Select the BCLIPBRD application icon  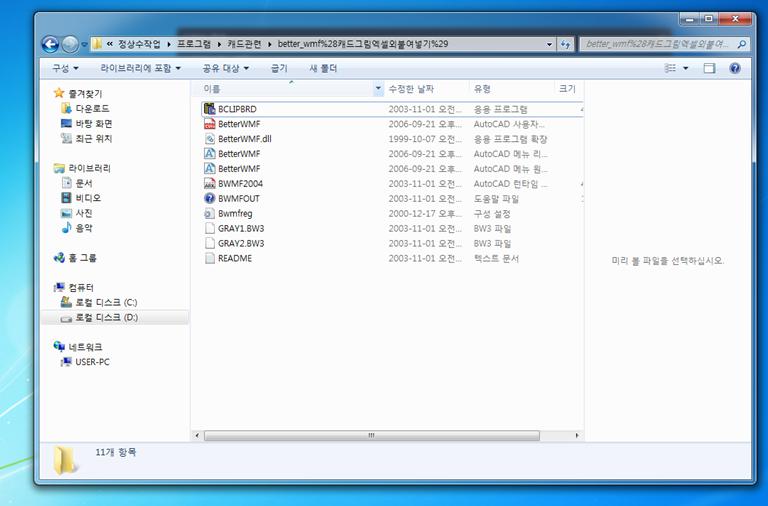click(x=210, y=109)
